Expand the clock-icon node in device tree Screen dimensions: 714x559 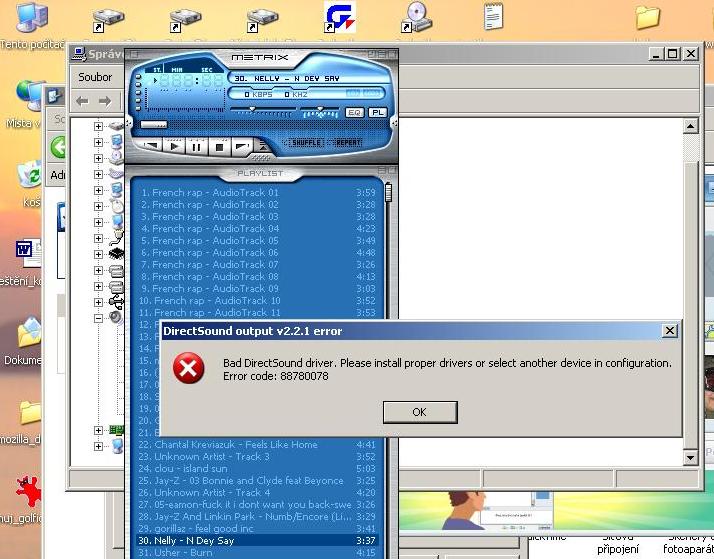[98, 206]
